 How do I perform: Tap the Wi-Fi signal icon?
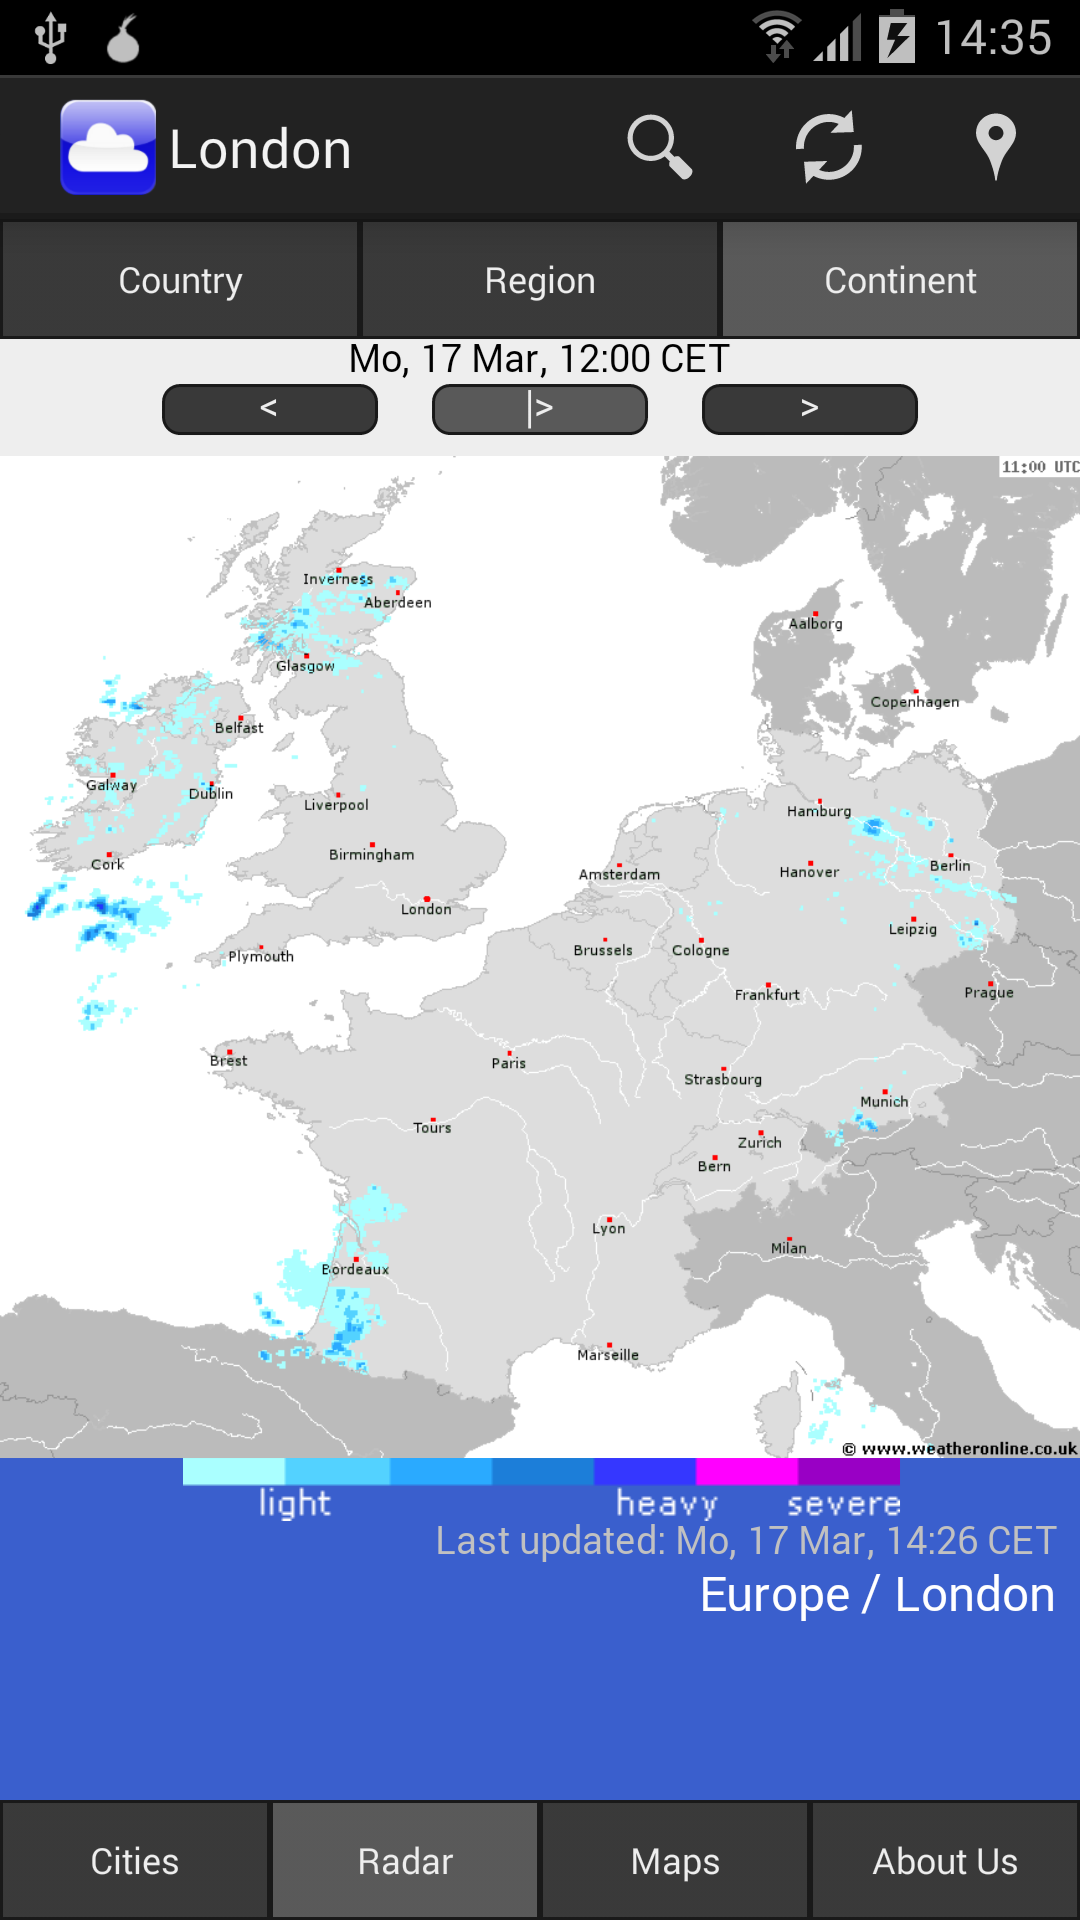click(777, 38)
